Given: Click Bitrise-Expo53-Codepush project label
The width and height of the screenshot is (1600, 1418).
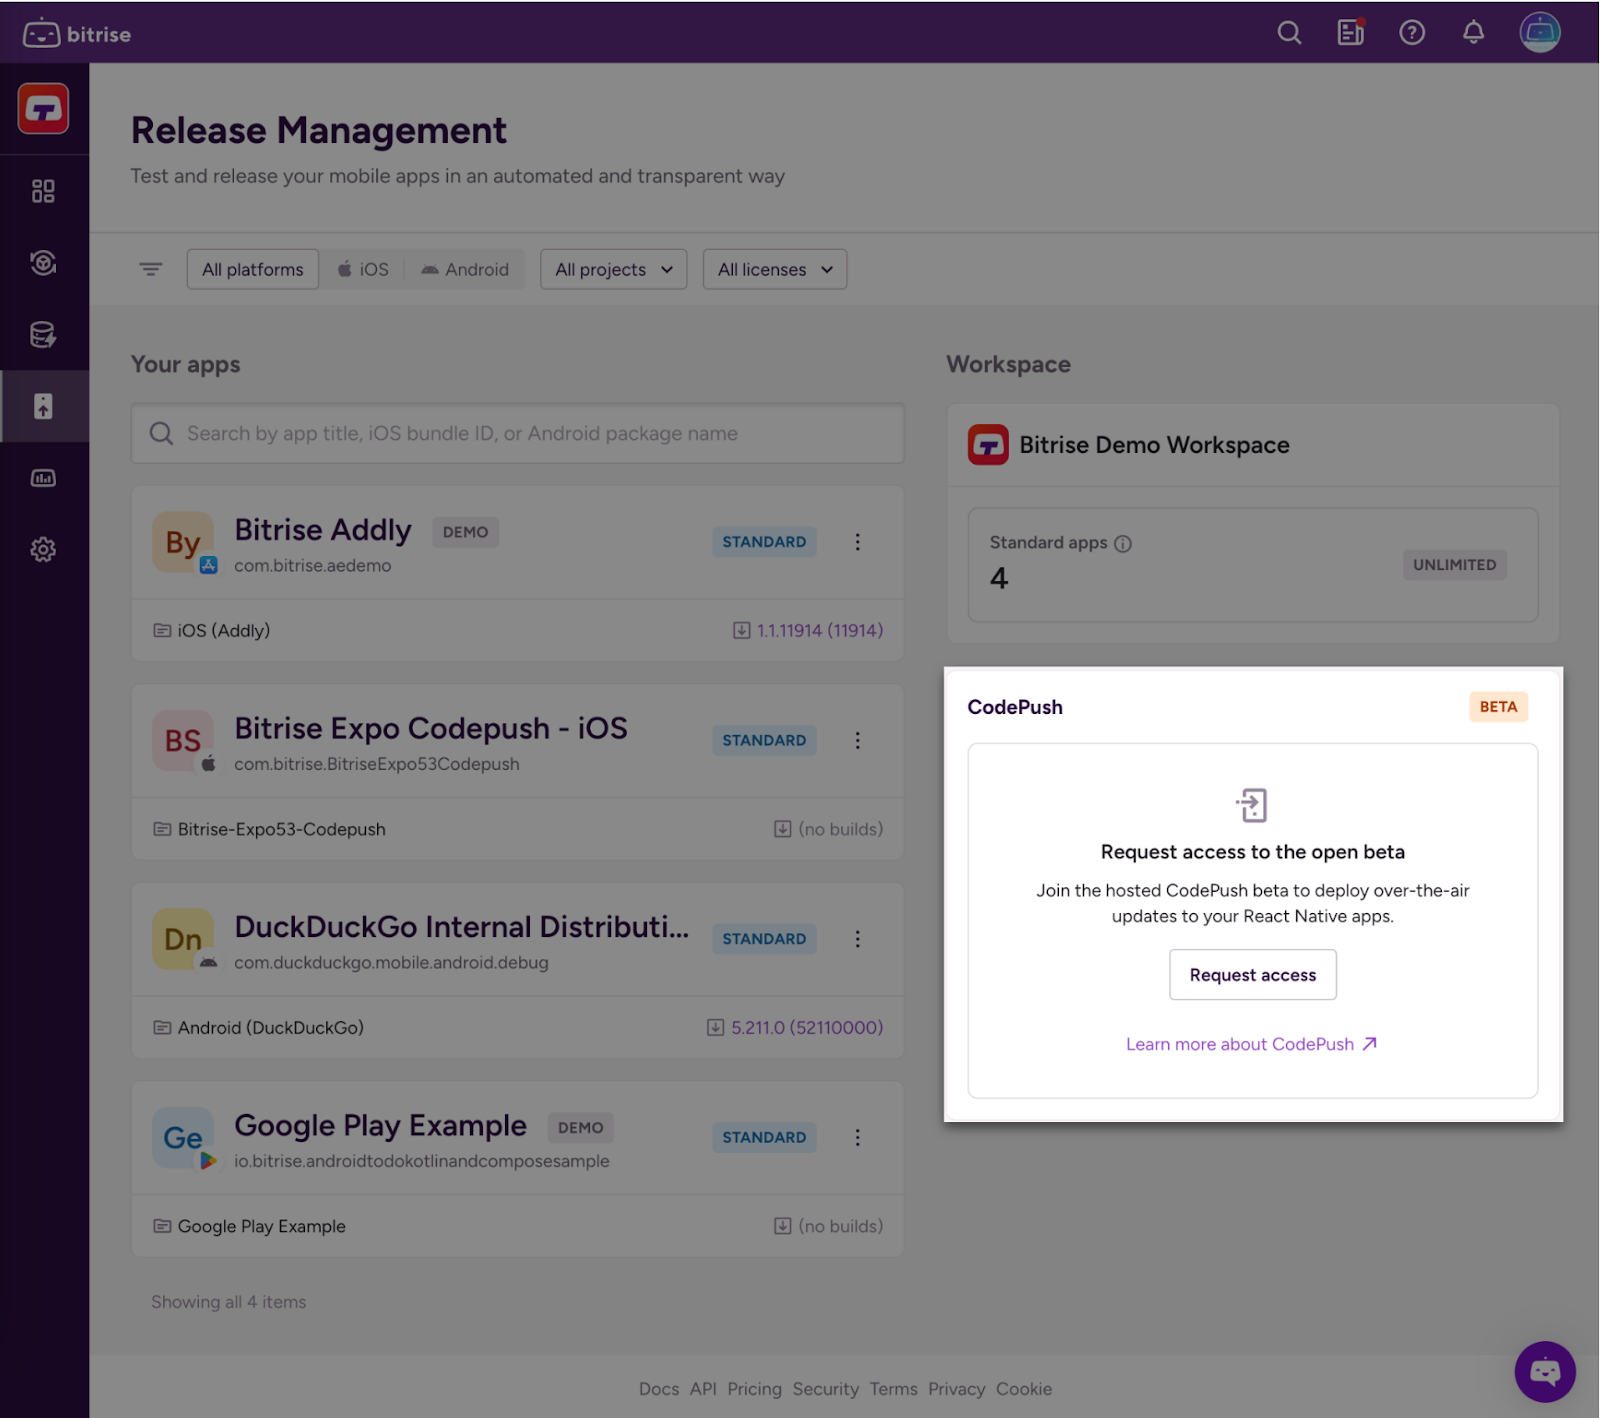Looking at the screenshot, I should point(282,829).
